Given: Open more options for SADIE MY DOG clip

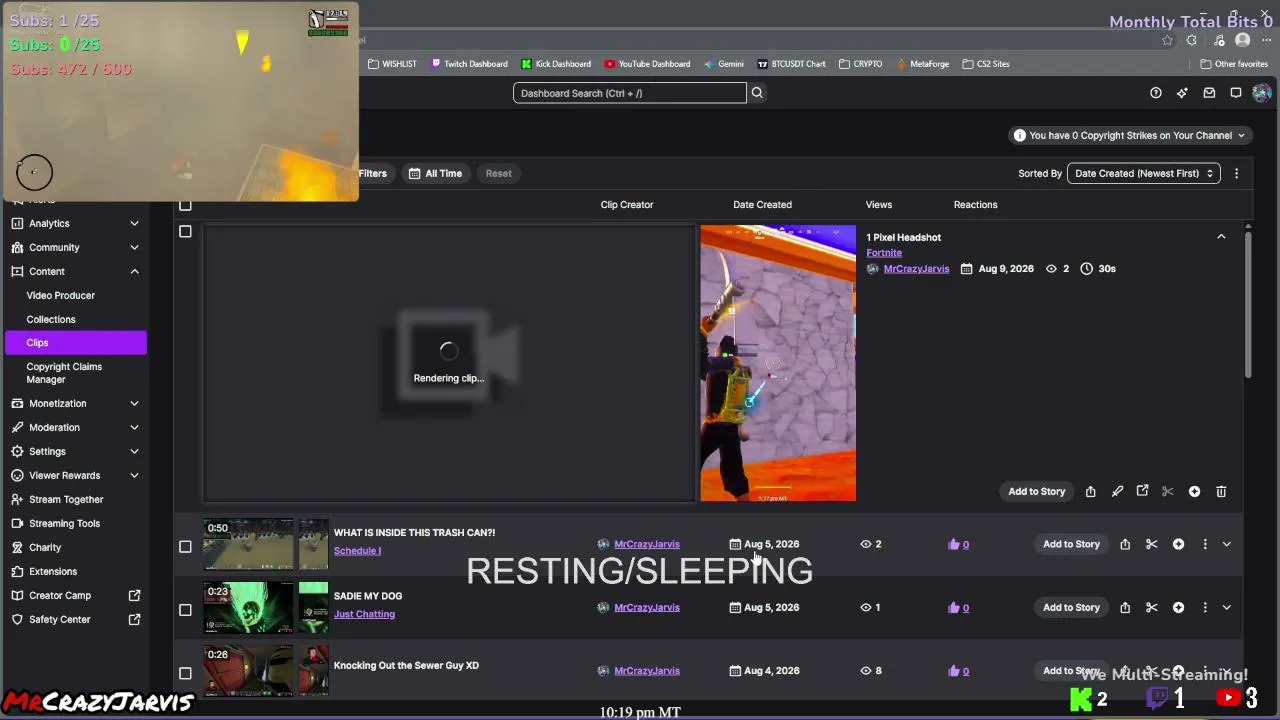Looking at the screenshot, I should click(x=1205, y=607).
